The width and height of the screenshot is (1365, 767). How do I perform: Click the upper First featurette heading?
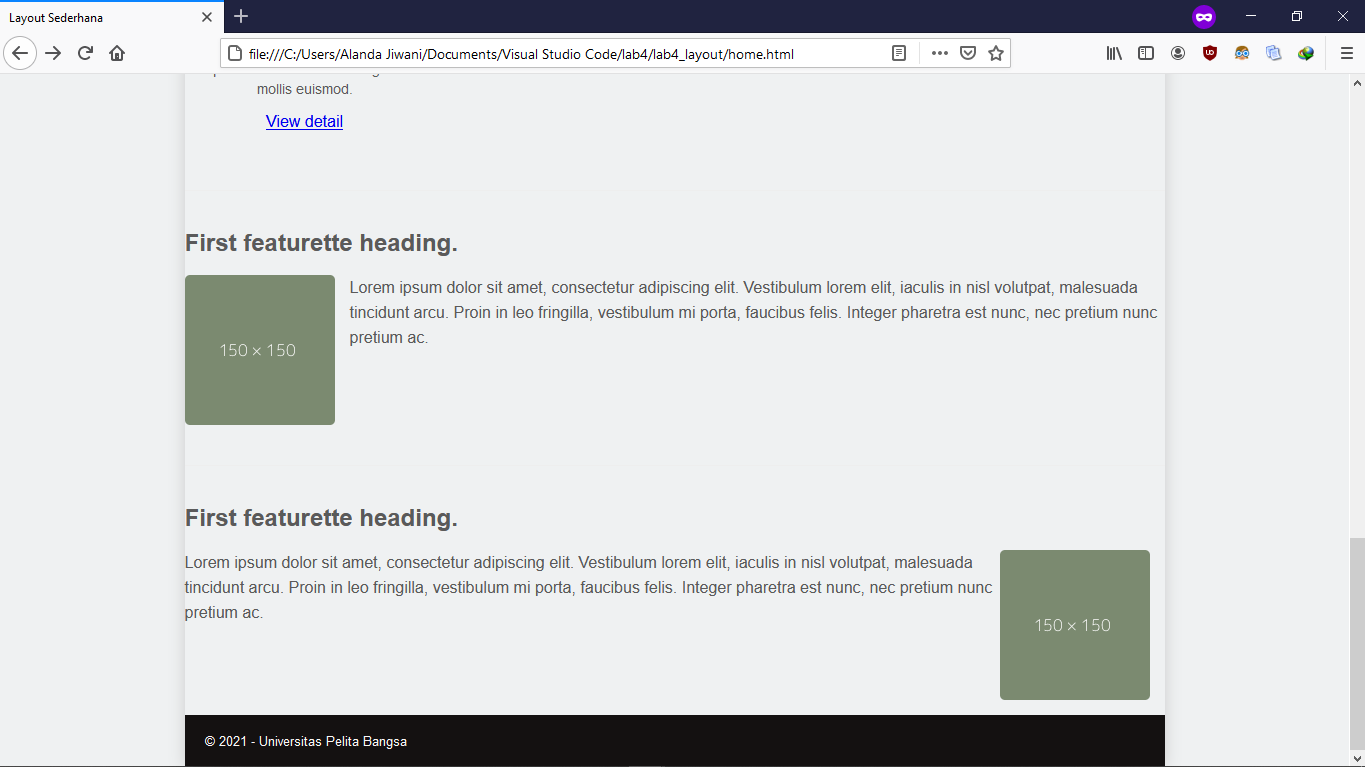click(x=321, y=243)
